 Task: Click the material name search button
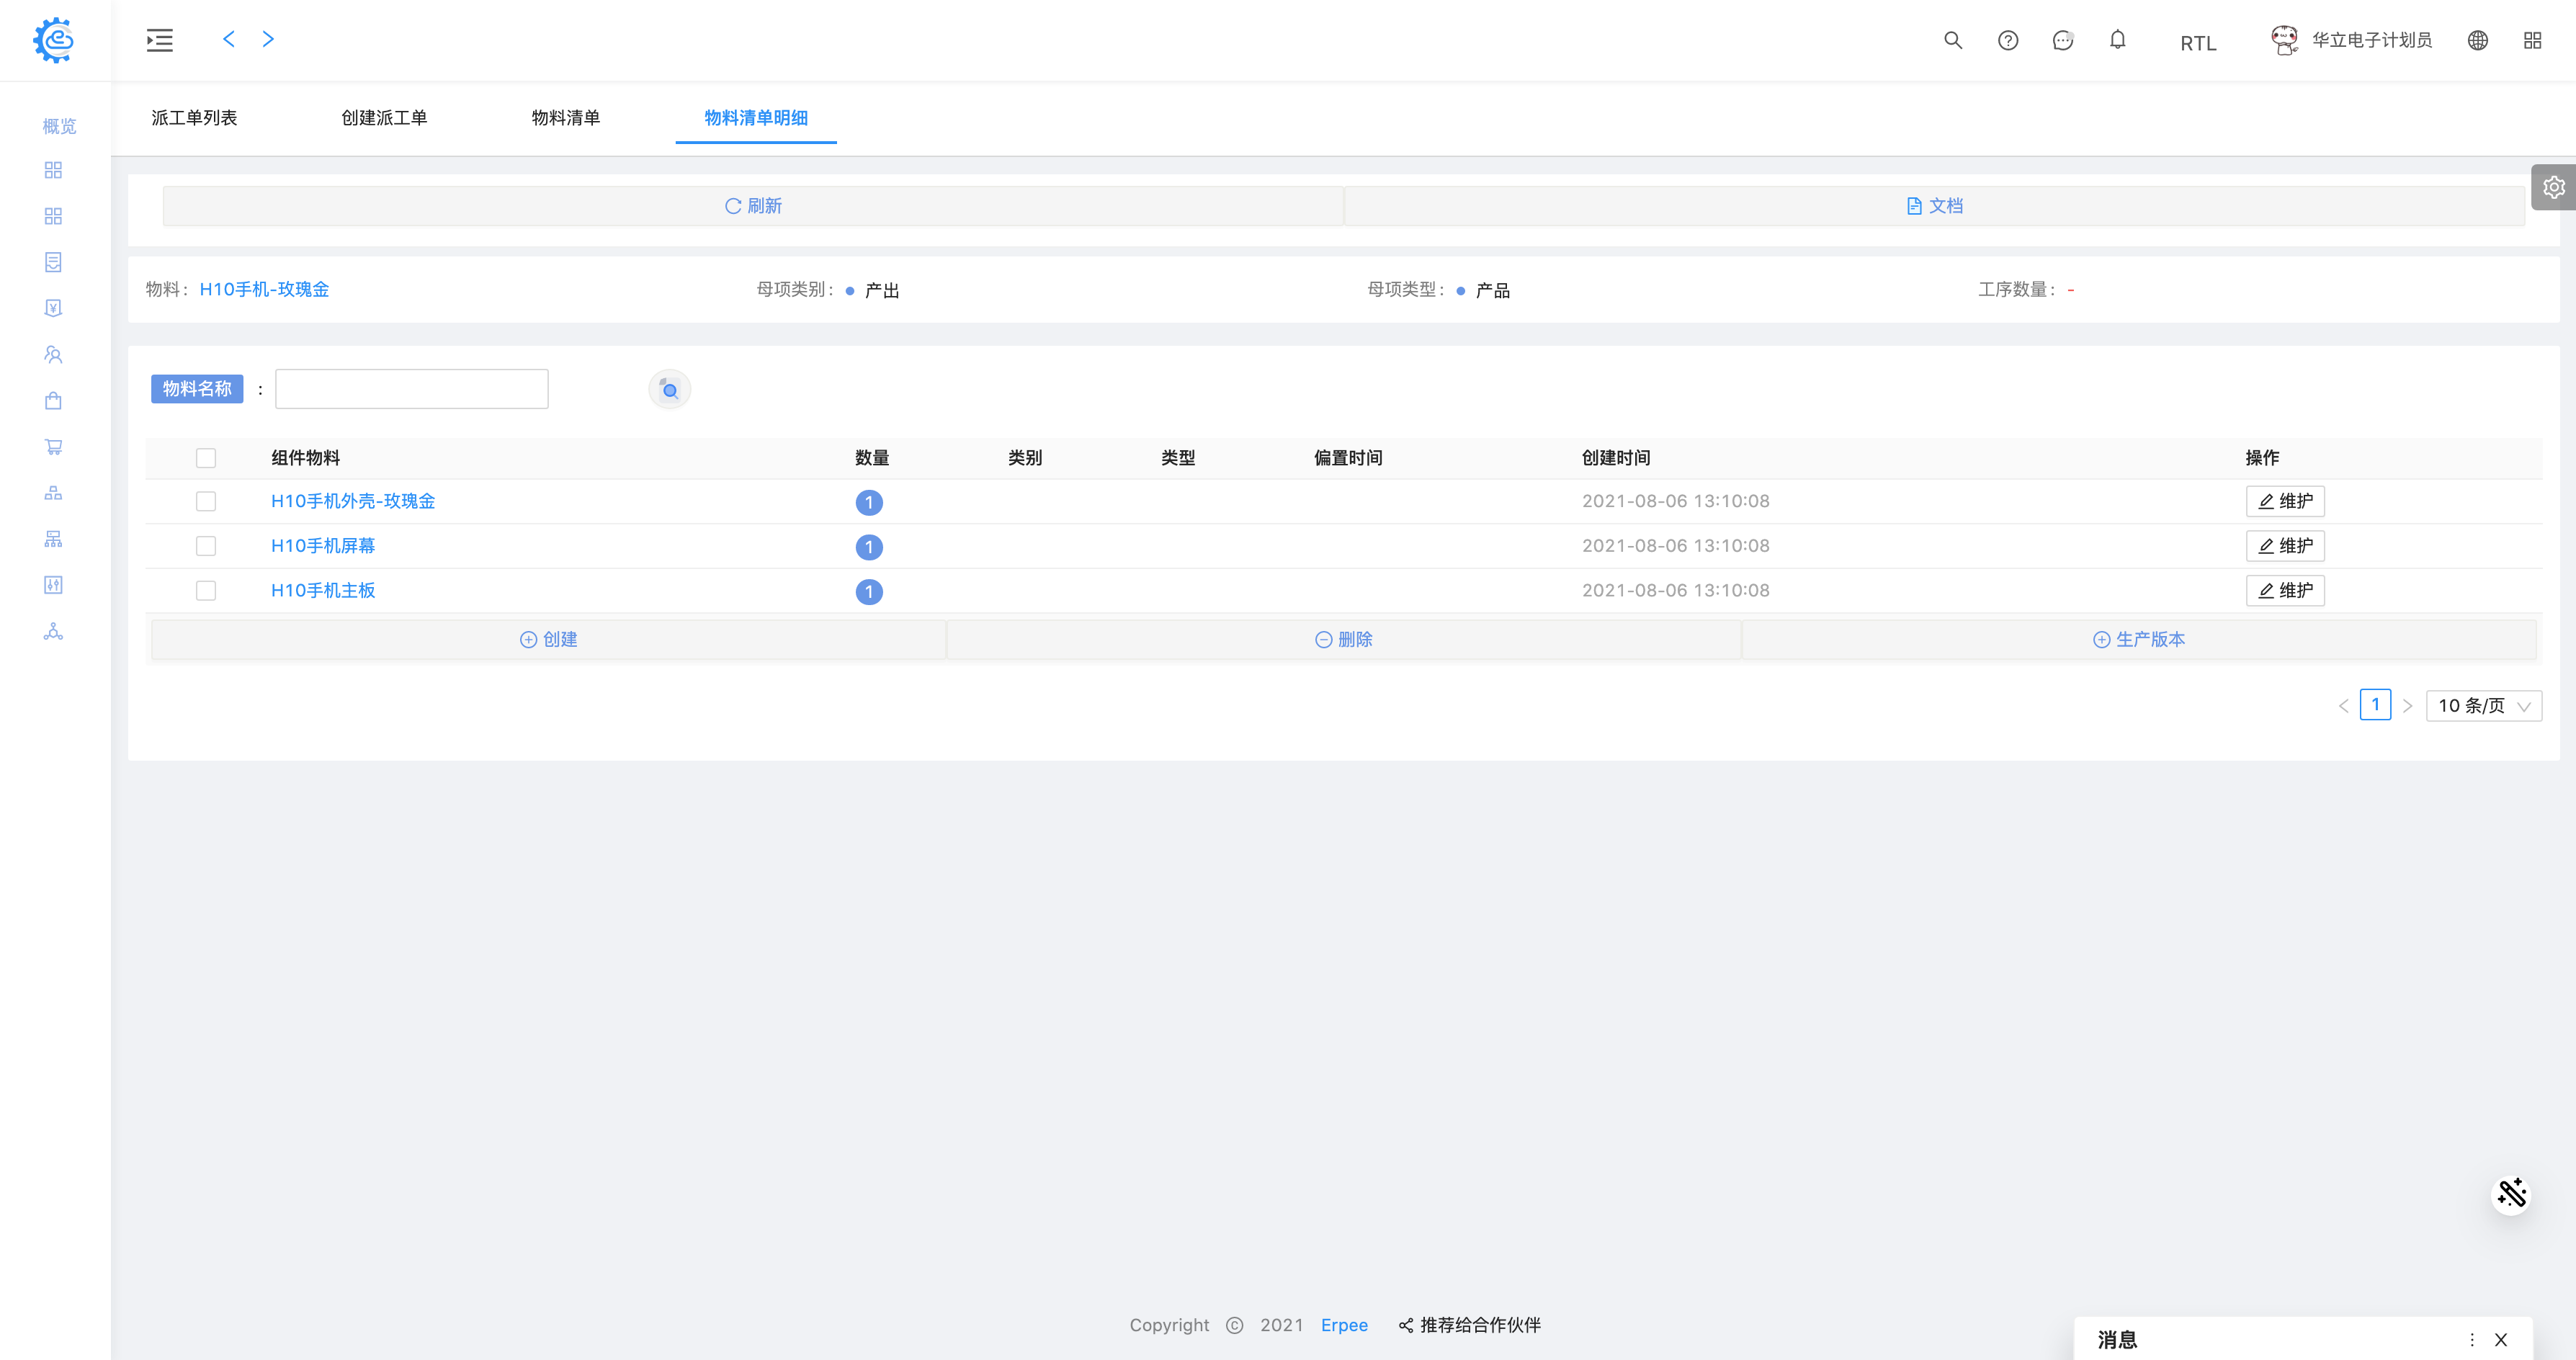(669, 390)
